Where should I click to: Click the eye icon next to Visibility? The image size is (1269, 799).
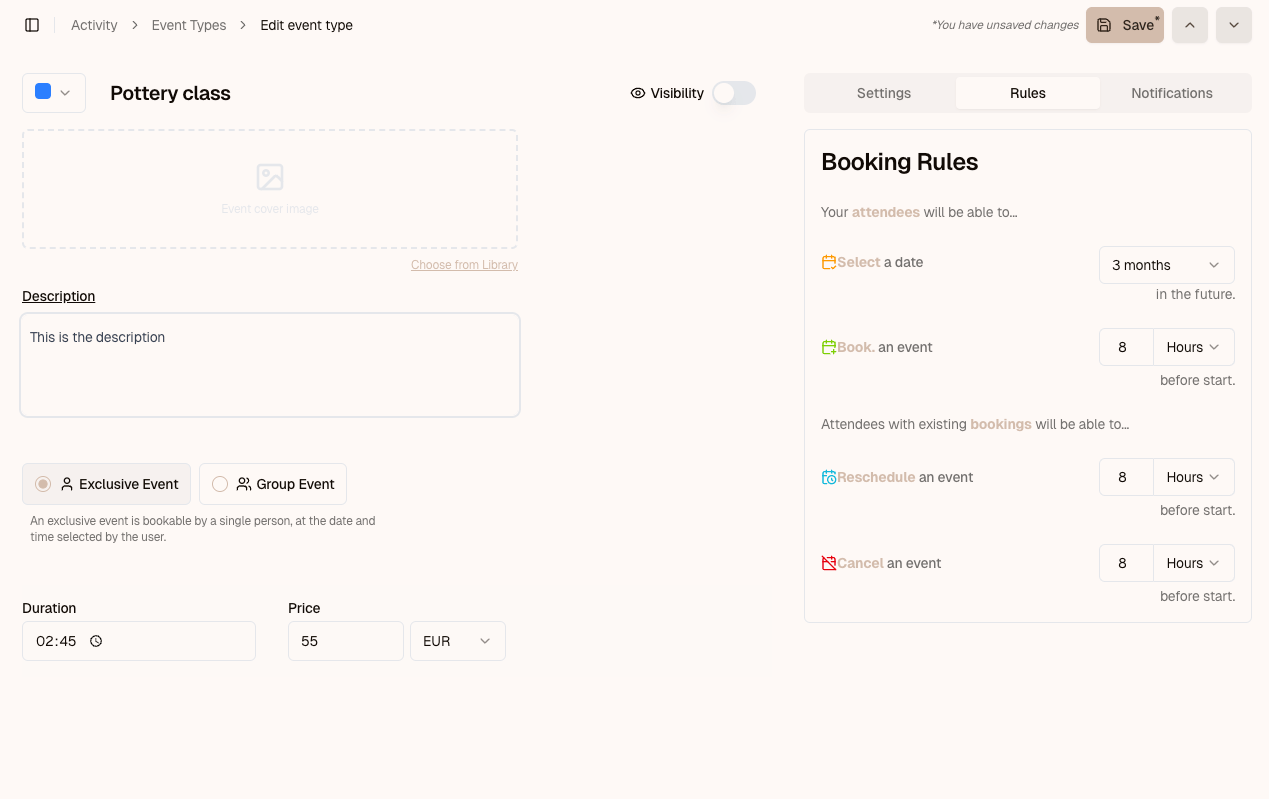click(x=638, y=93)
